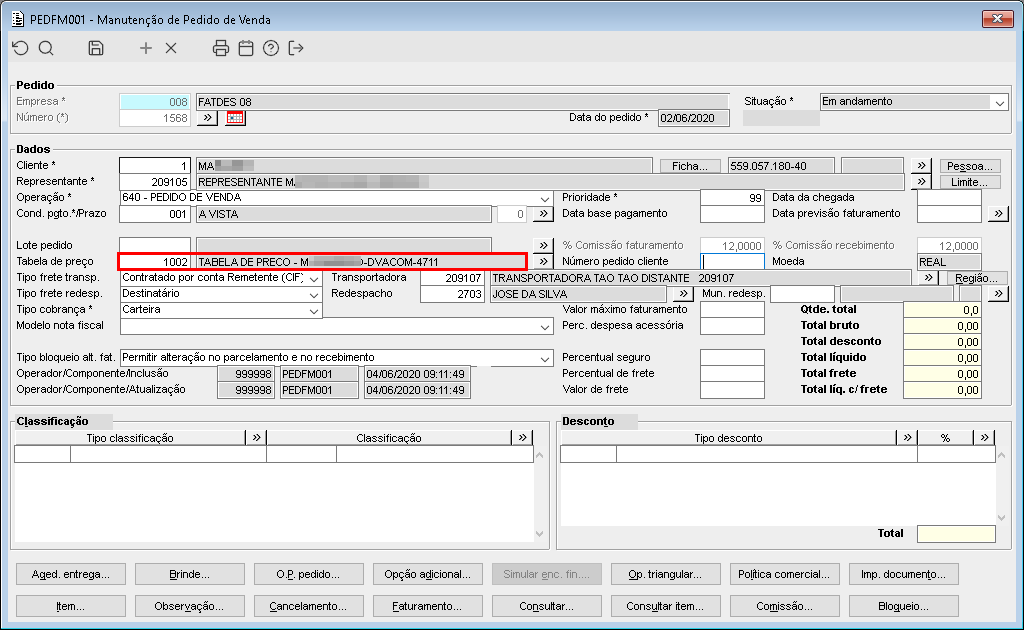1024x630 pixels.
Task: Click the search magnifier toolbar icon
Action: pos(46,48)
